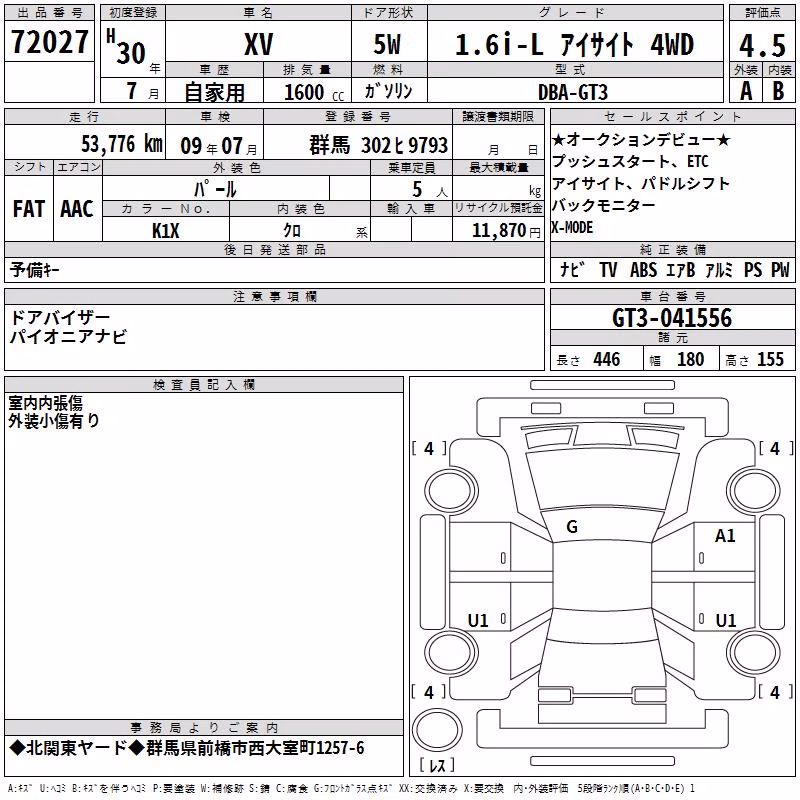Click A1 damage mark on diagram
This screenshot has width=800, height=800.
[x=725, y=536]
